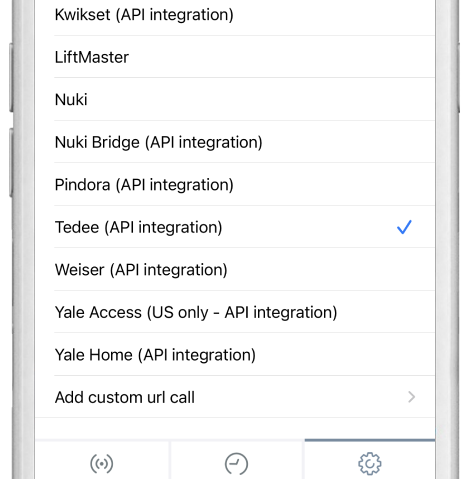The height and width of the screenshot is (479, 463).
Task: Tap the blue checkmark beside Tedee
Action: click(404, 227)
